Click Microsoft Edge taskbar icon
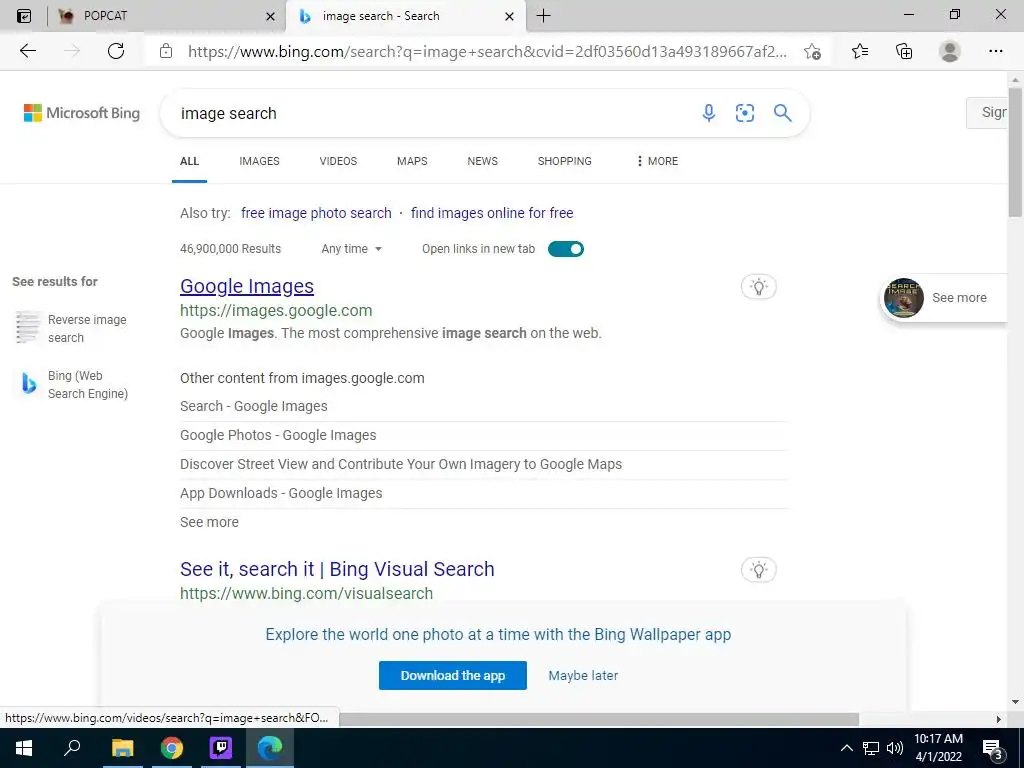1024x768 pixels. 270,748
